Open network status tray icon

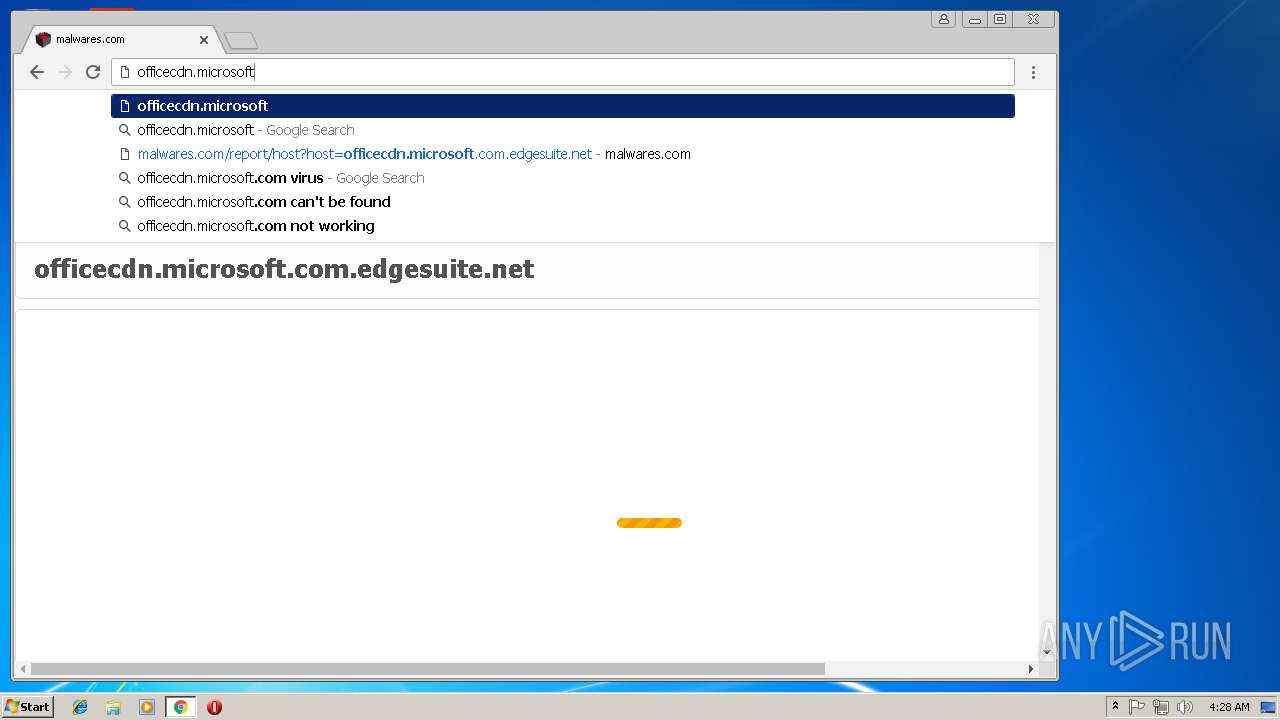(x=1161, y=707)
